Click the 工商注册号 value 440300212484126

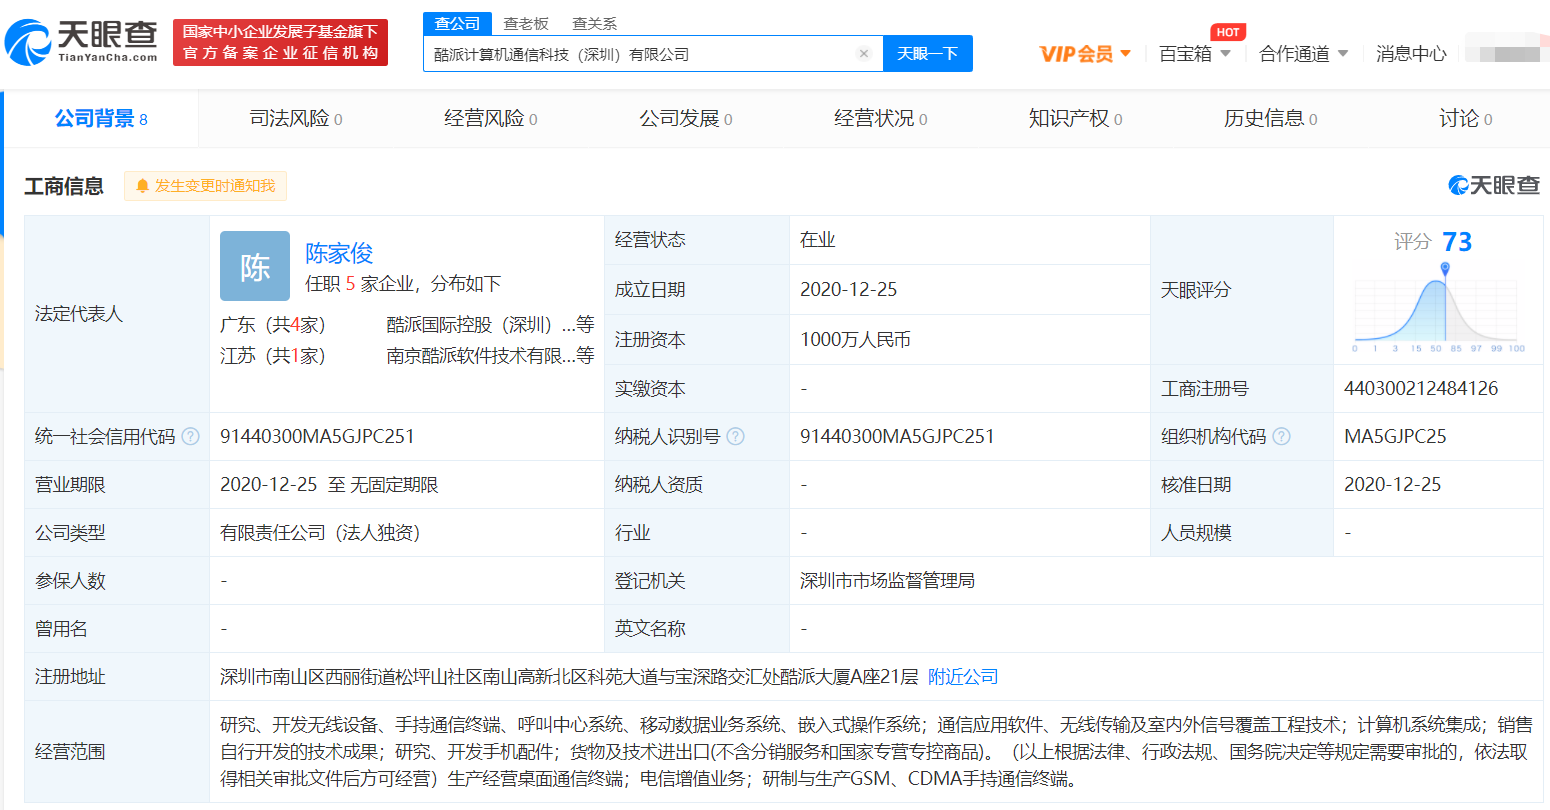1421,389
